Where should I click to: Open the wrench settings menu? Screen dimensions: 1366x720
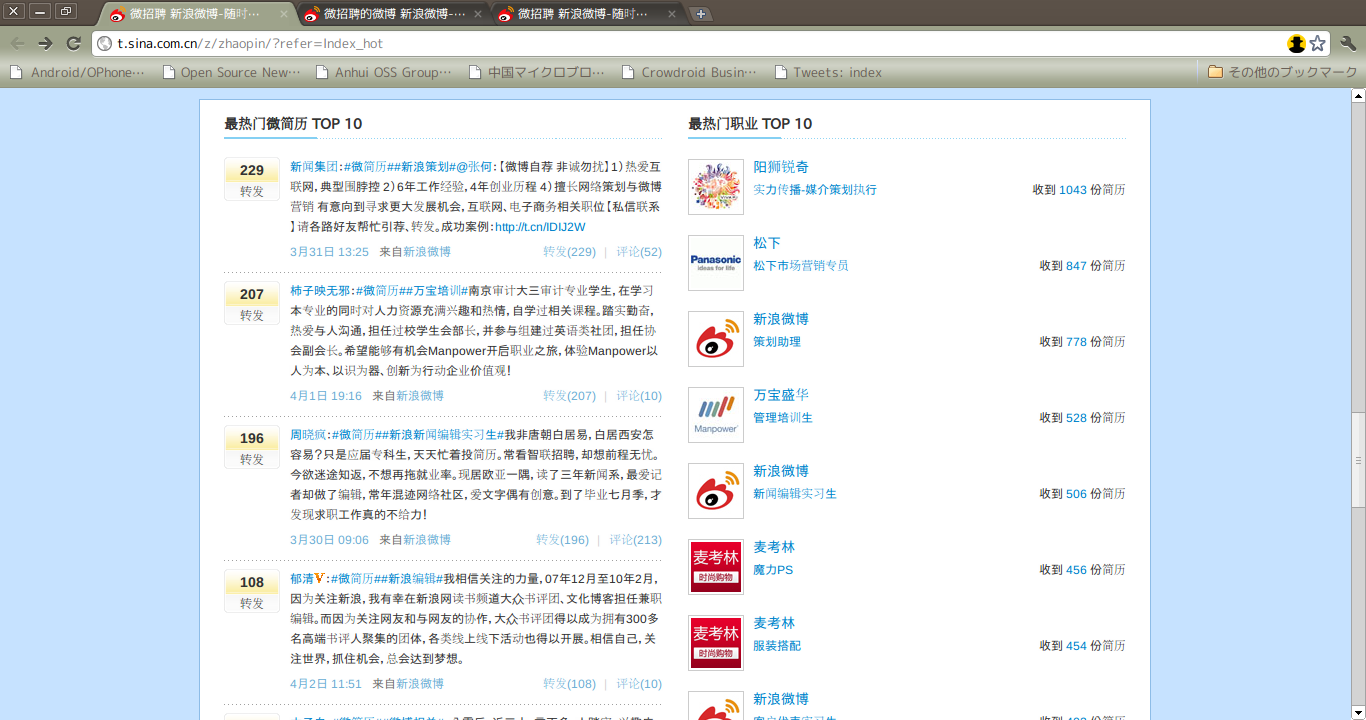click(1348, 43)
